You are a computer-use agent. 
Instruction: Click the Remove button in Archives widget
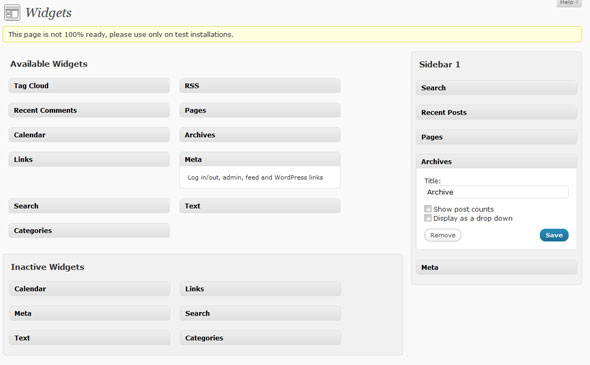(x=442, y=235)
